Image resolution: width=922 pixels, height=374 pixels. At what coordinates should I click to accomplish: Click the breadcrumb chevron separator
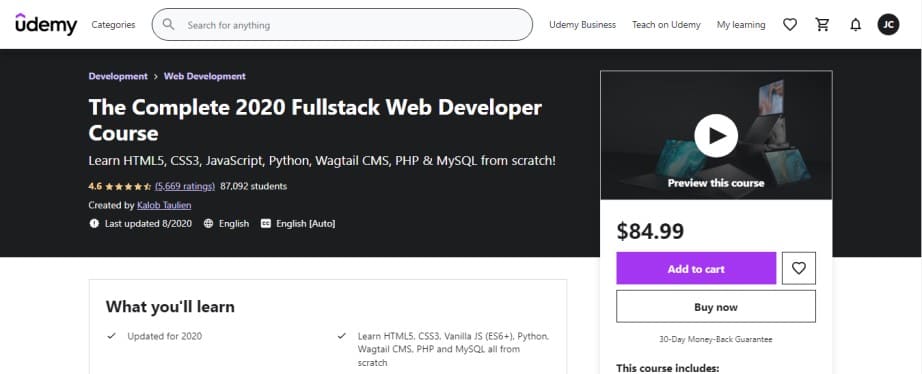156,76
